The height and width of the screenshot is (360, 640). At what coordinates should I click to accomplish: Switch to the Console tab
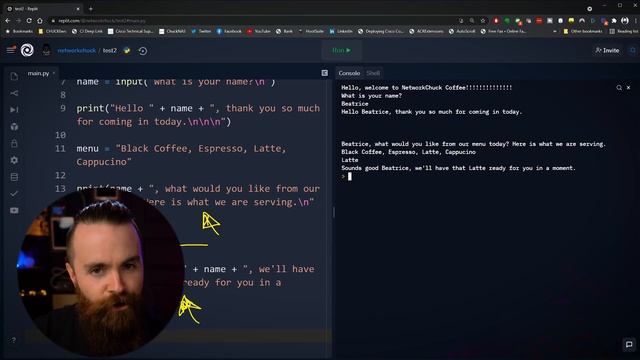pyautogui.click(x=349, y=73)
